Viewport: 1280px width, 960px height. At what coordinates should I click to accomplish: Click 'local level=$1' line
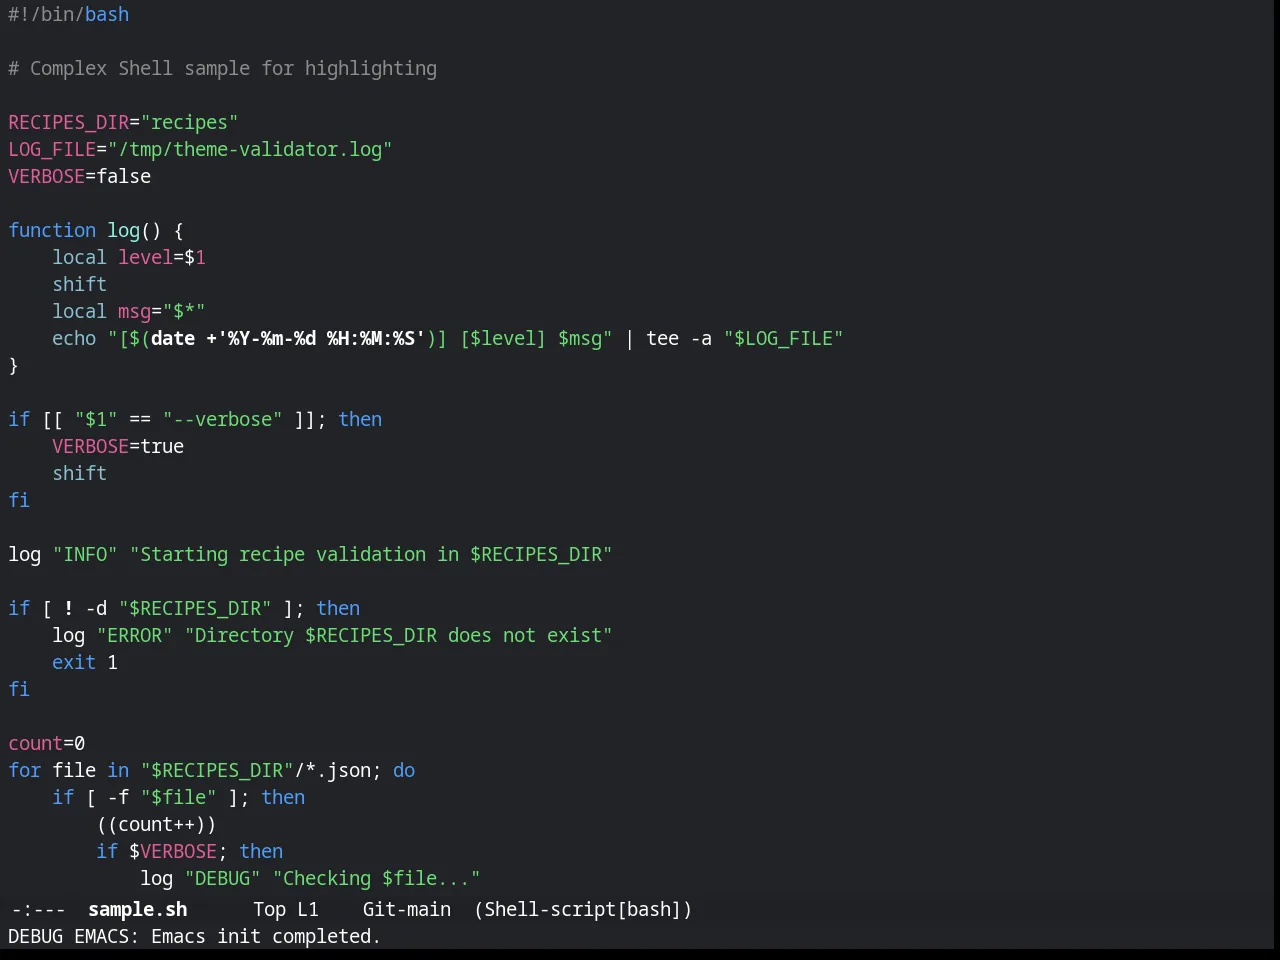(129, 257)
